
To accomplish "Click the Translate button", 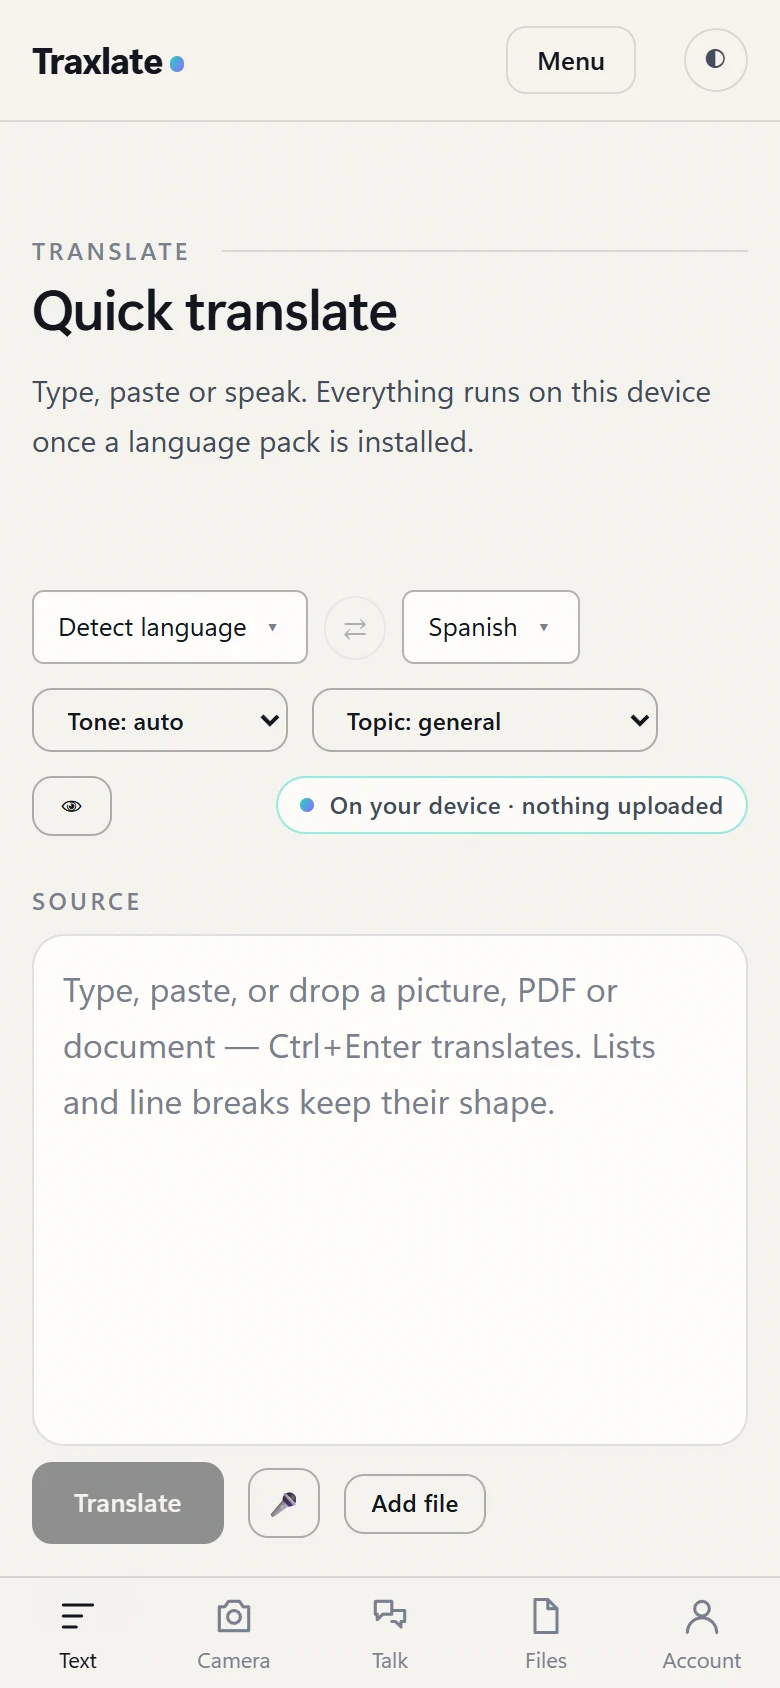I will coord(128,1503).
